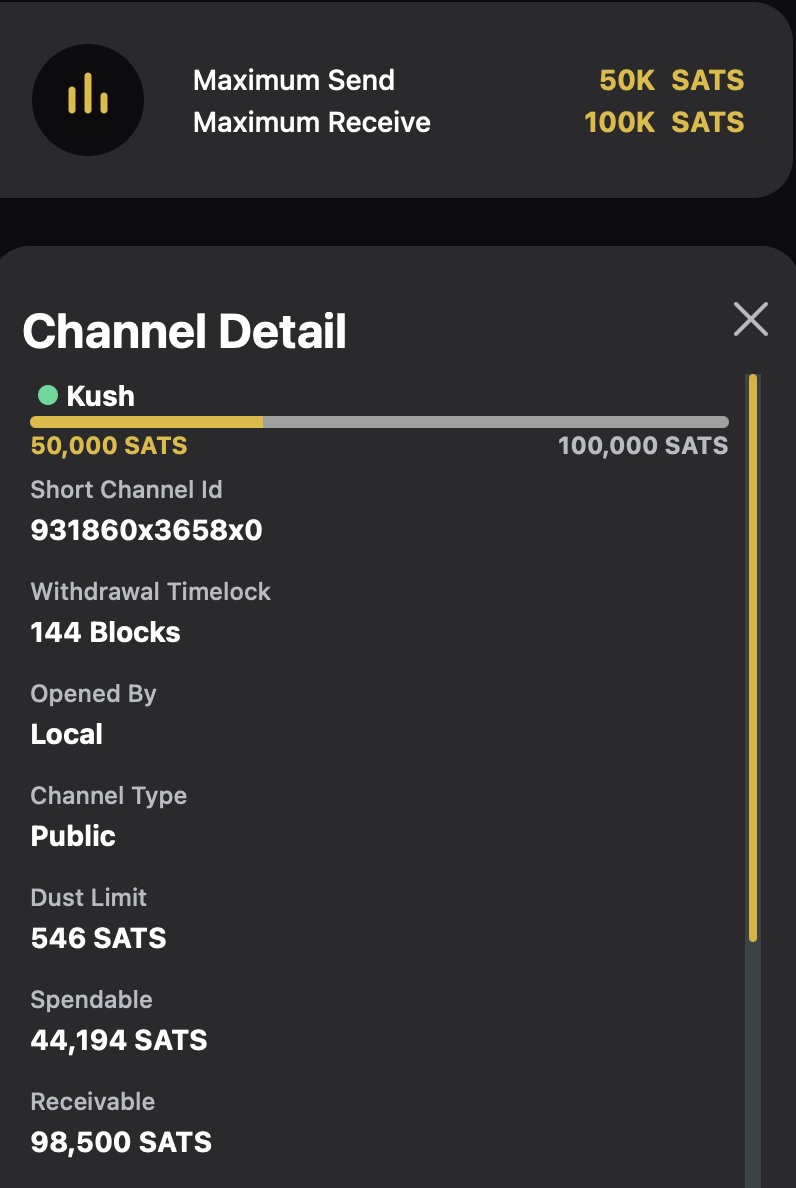The height and width of the screenshot is (1188, 796).
Task: Click the 144 Blocks withdrawal timelock value
Action: click(106, 632)
